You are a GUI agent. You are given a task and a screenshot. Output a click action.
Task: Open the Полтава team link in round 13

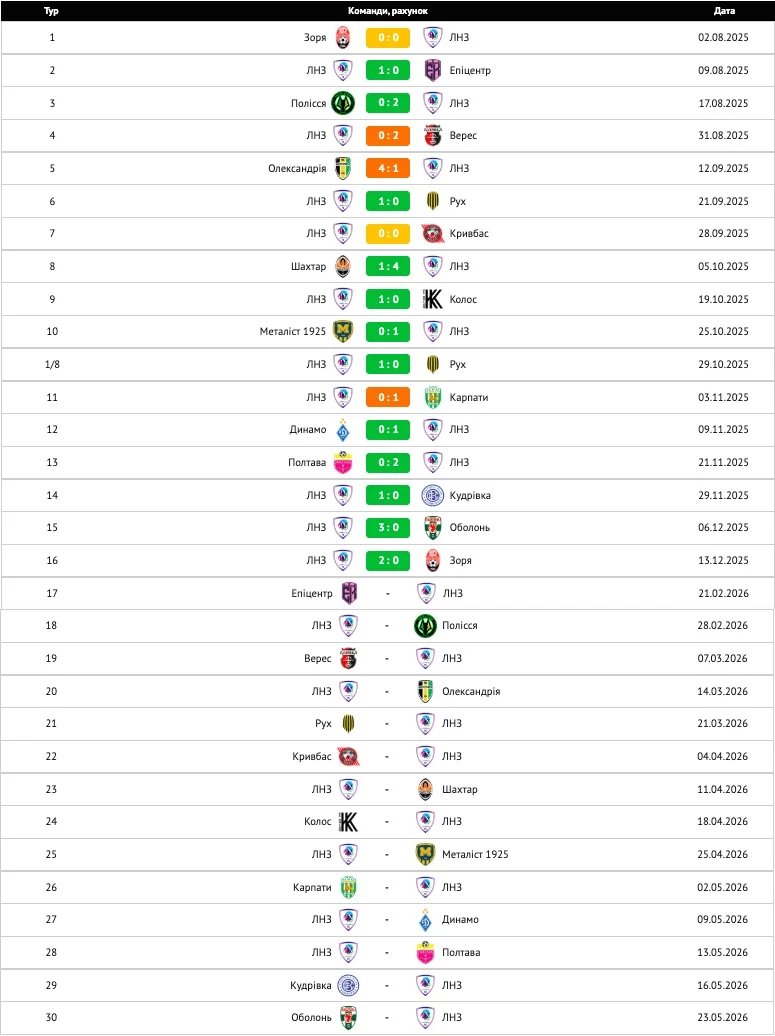[x=306, y=462]
